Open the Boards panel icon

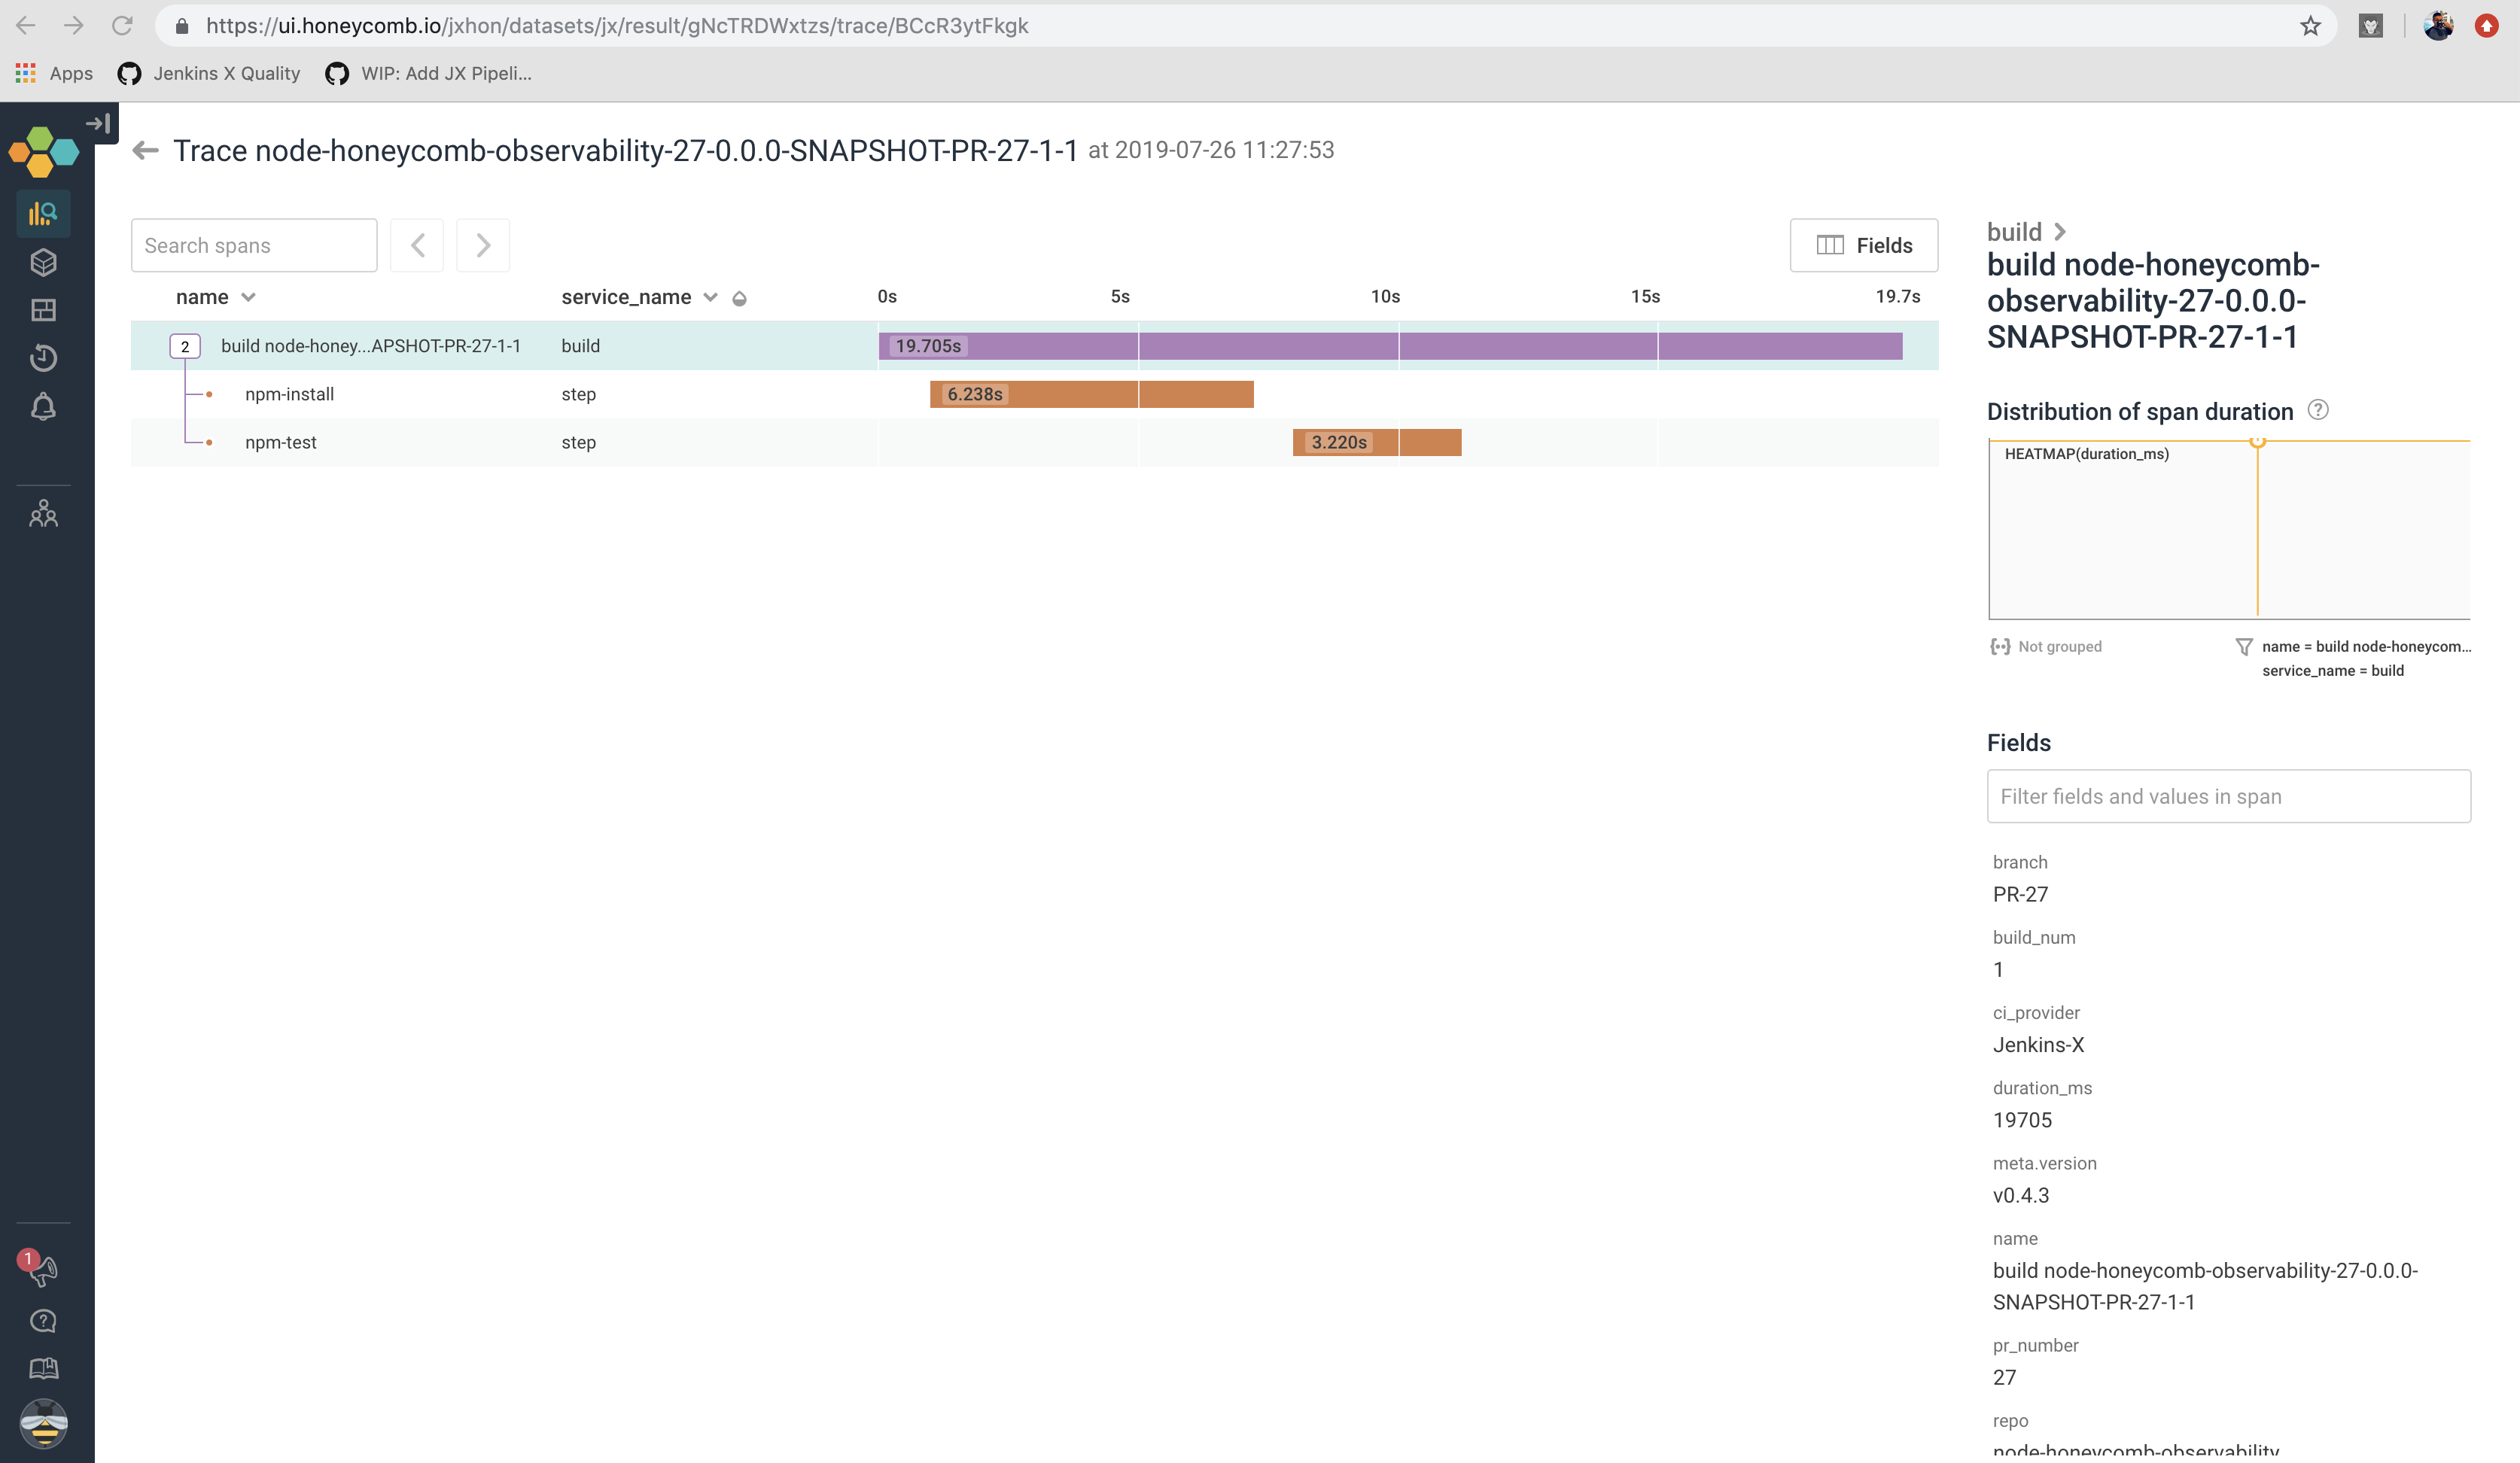[44, 310]
